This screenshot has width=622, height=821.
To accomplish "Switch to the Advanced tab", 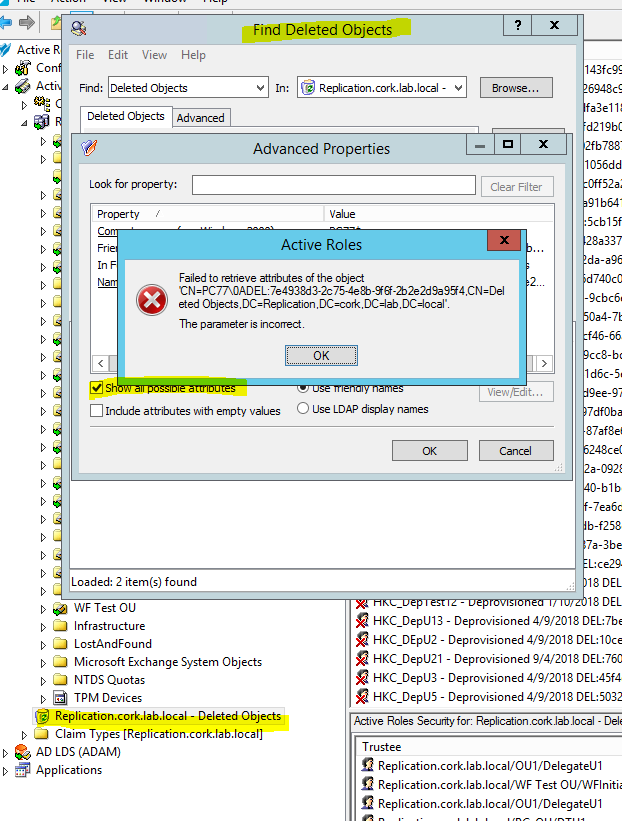I will [201, 117].
